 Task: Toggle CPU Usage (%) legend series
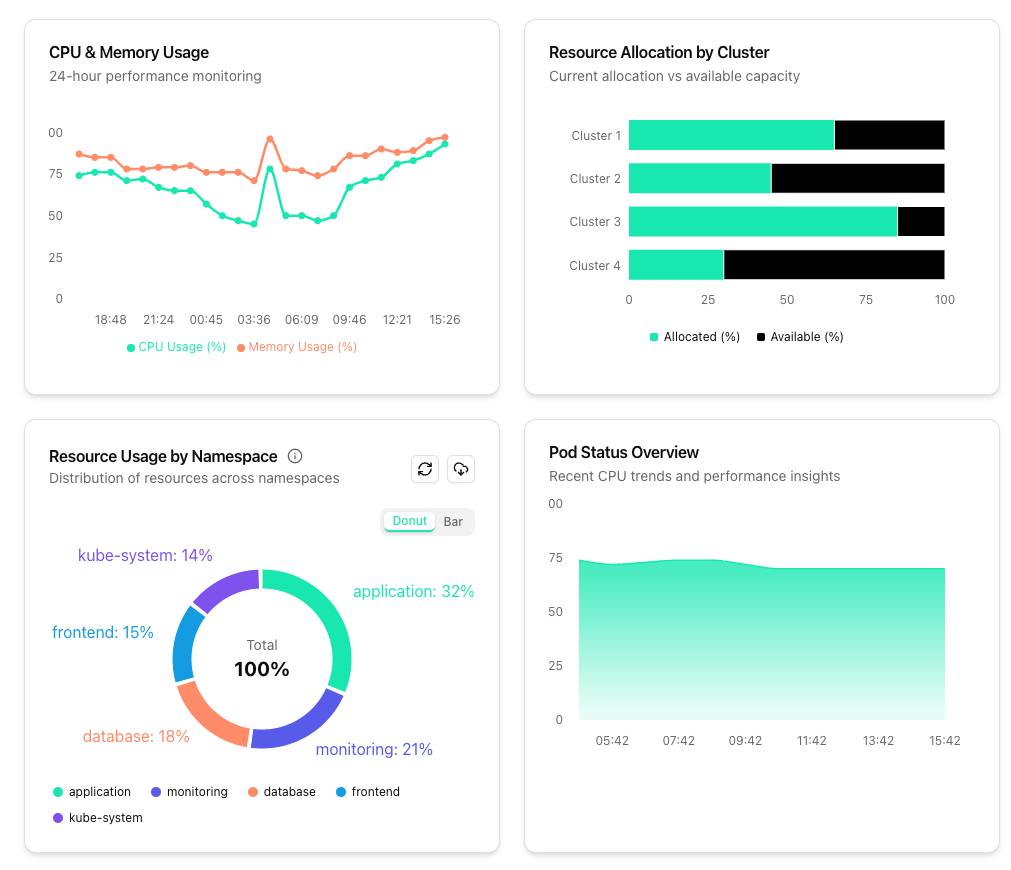tap(177, 347)
